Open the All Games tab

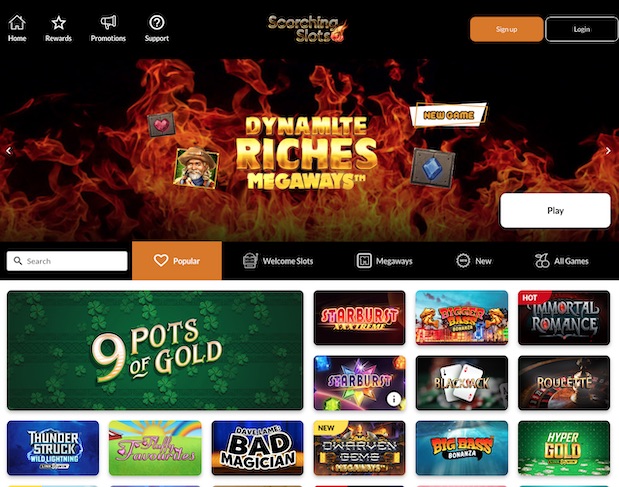click(561, 261)
